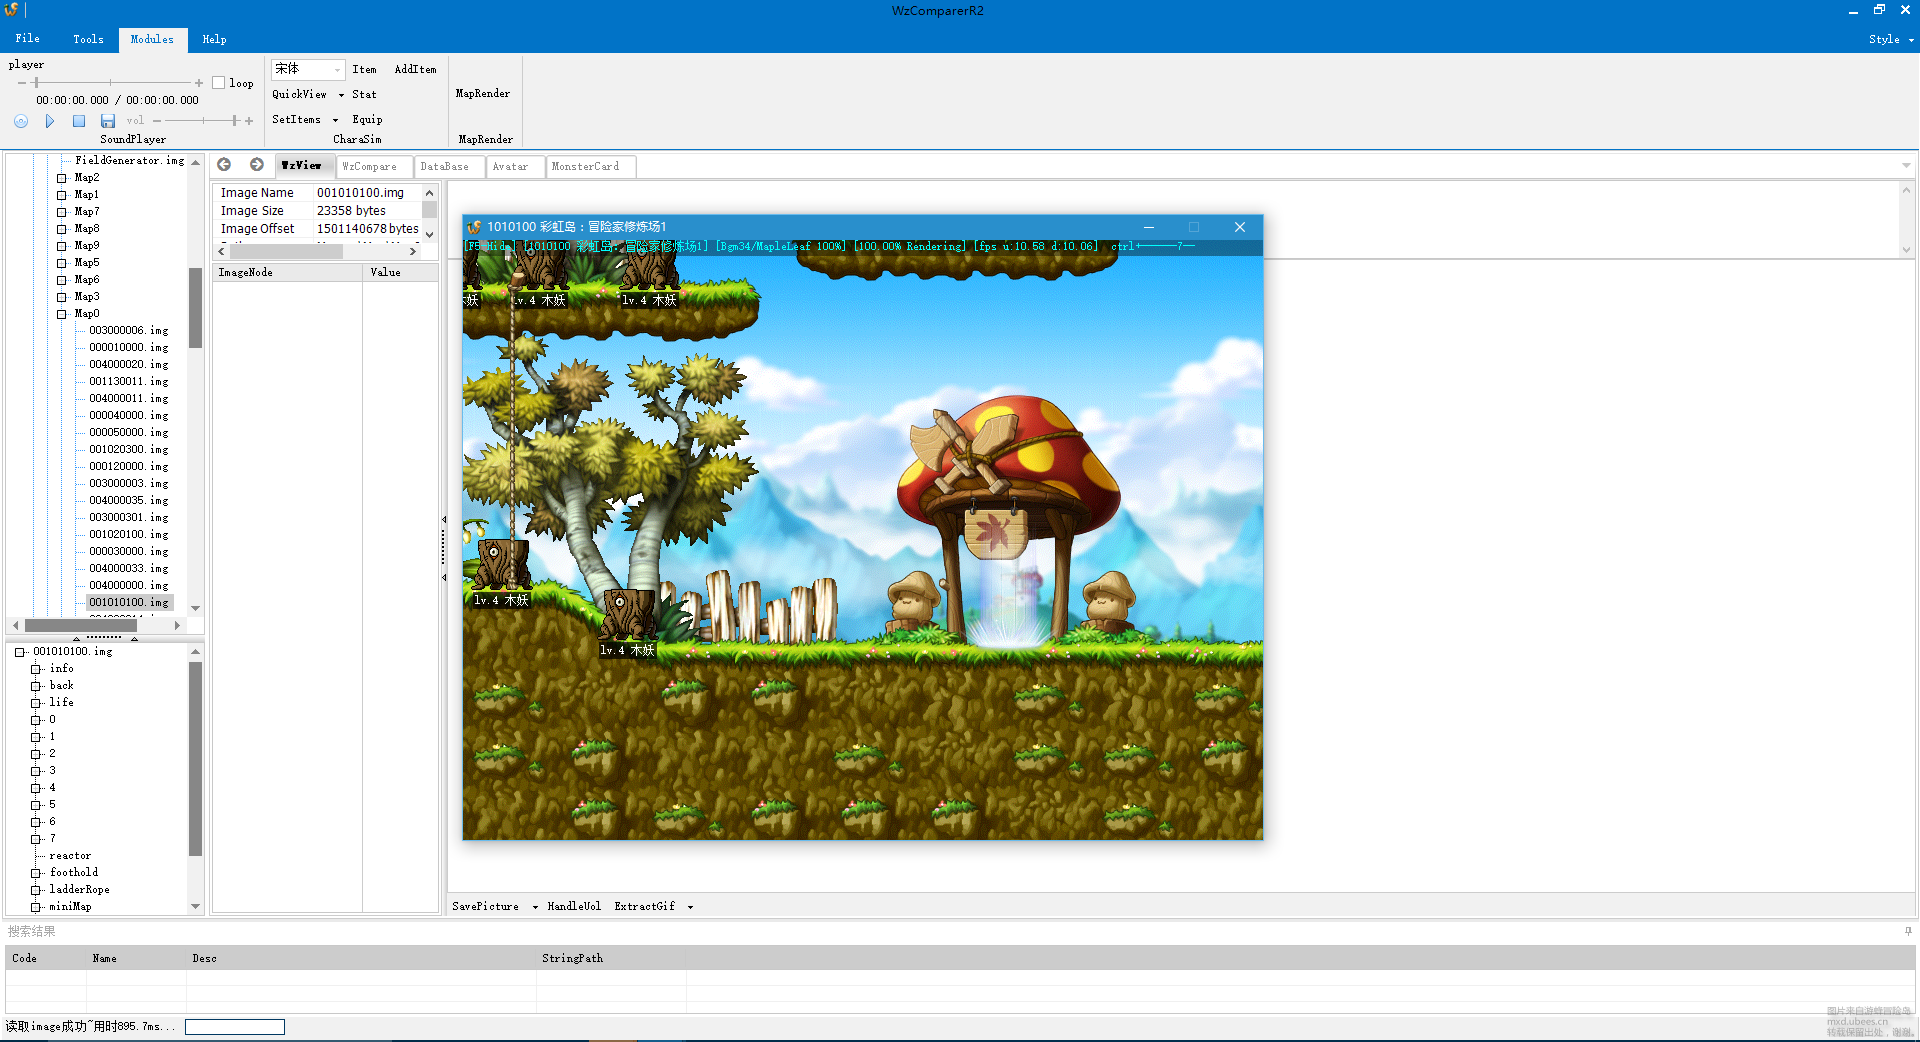
Task: Open the ExtractGif dropdown arrow
Action: click(690, 907)
